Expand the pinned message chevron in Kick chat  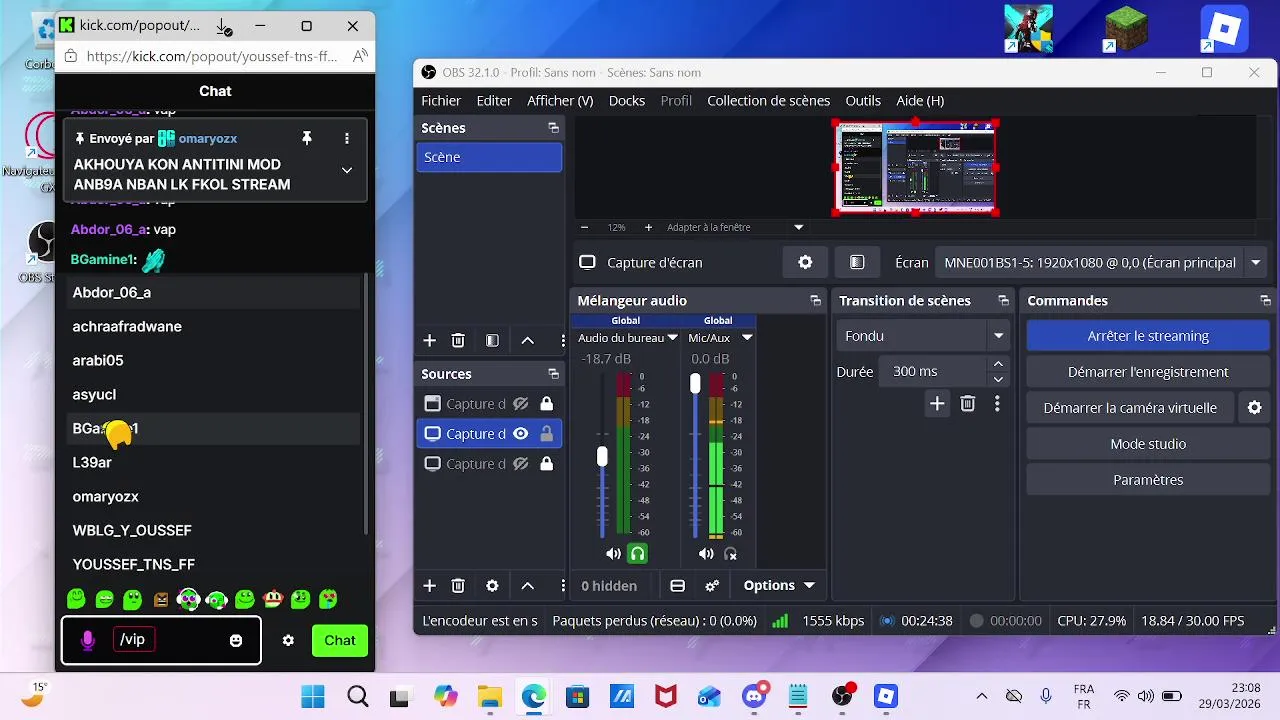click(x=347, y=170)
